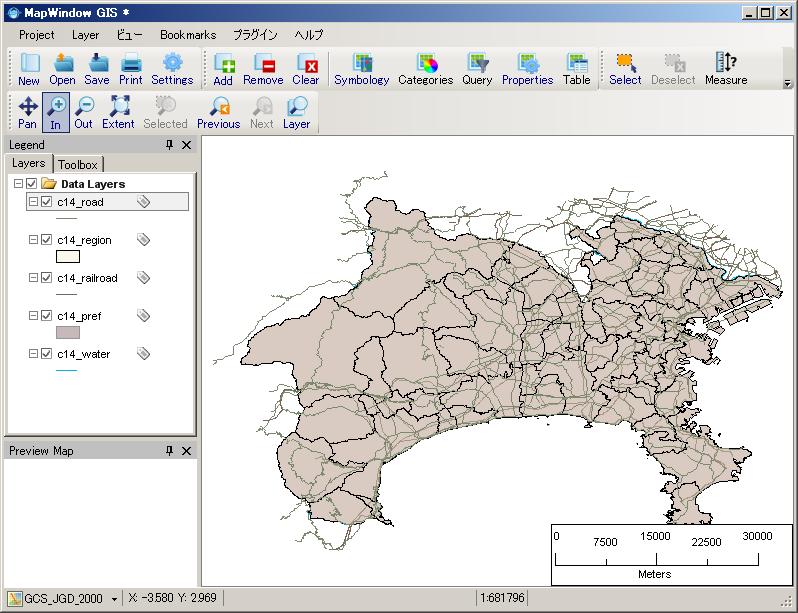Select the Pan tool
The width and height of the screenshot is (798, 613).
click(x=27, y=112)
